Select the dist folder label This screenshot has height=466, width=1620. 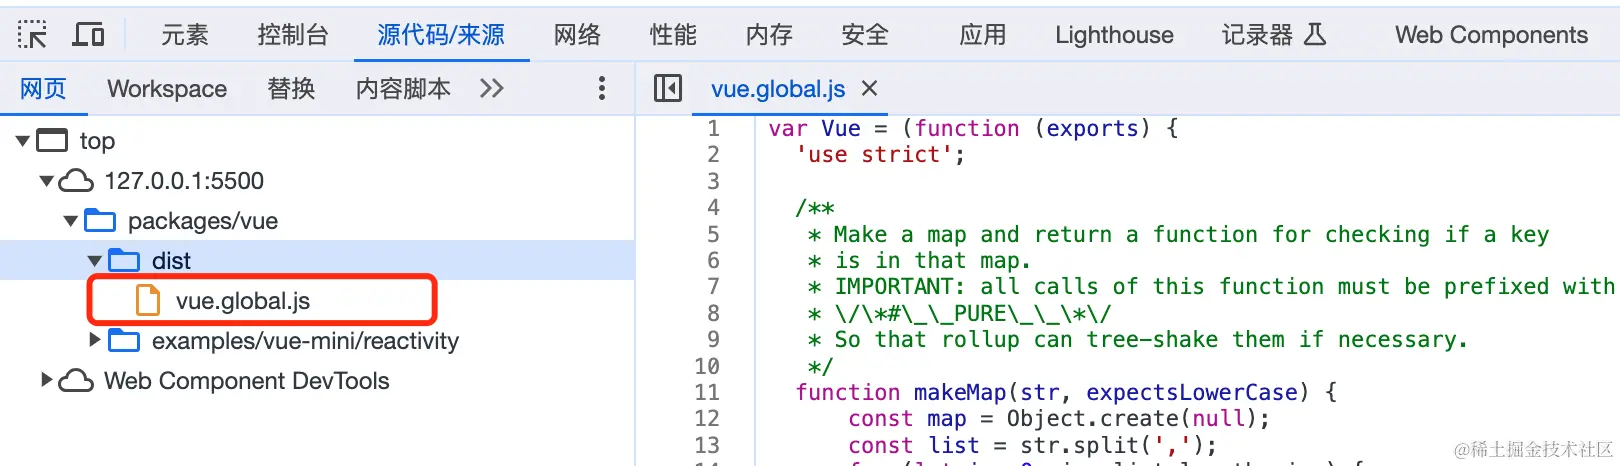coord(171,261)
